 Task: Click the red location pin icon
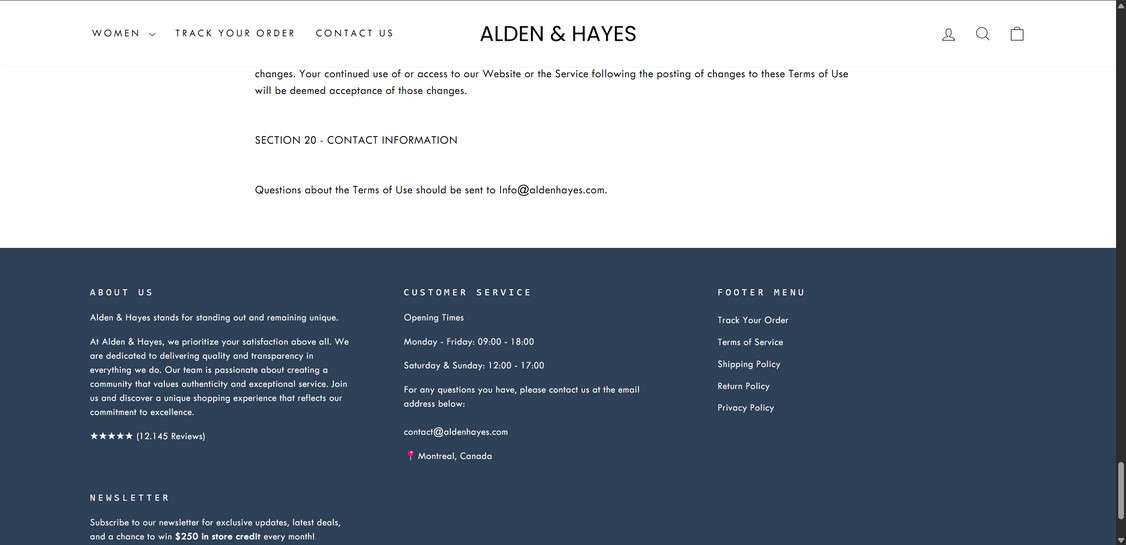point(410,456)
